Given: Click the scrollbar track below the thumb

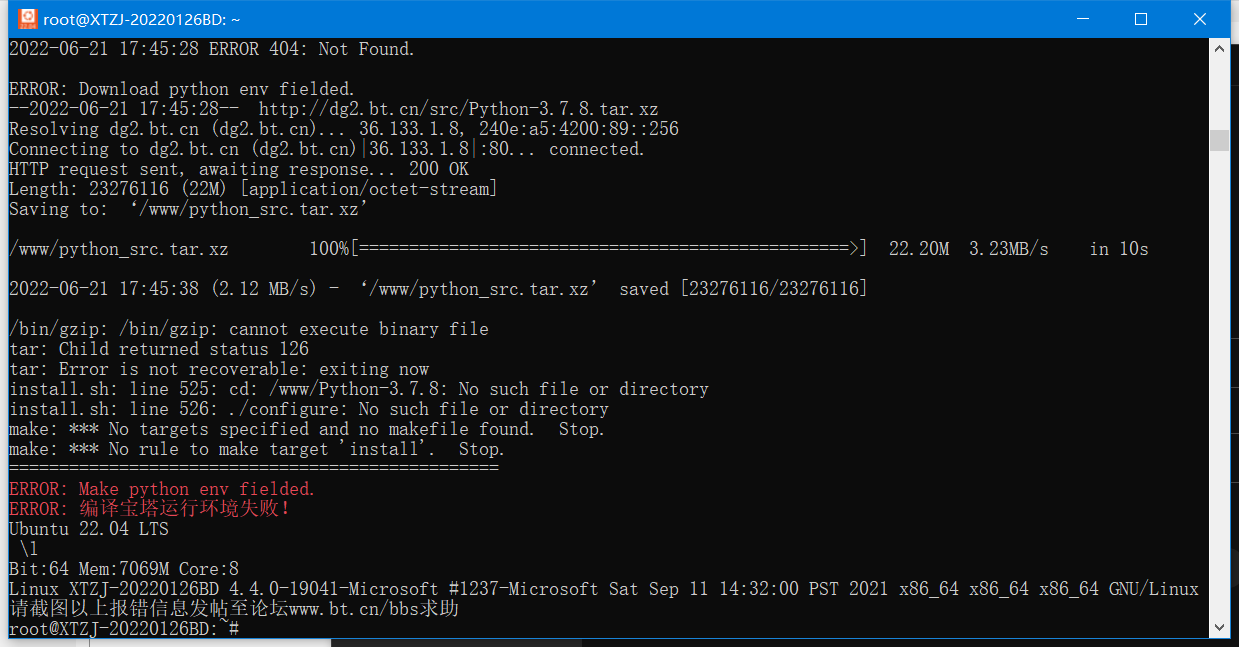Looking at the screenshot, I should 1219,385.
